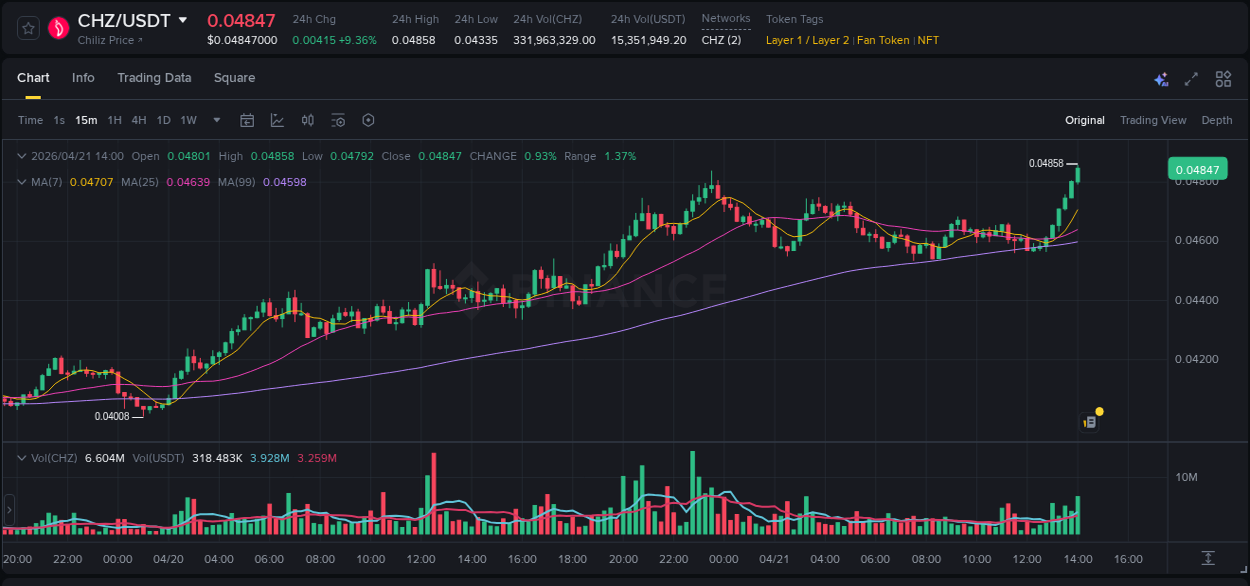Viewport: 1250px width, 586px height.
Task: Open the go-to-date calendar tool
Action: coord(247,120)
